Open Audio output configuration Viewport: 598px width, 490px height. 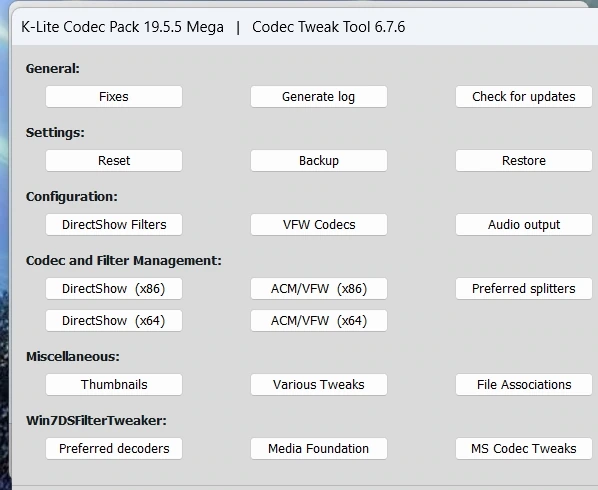[524, 225]
